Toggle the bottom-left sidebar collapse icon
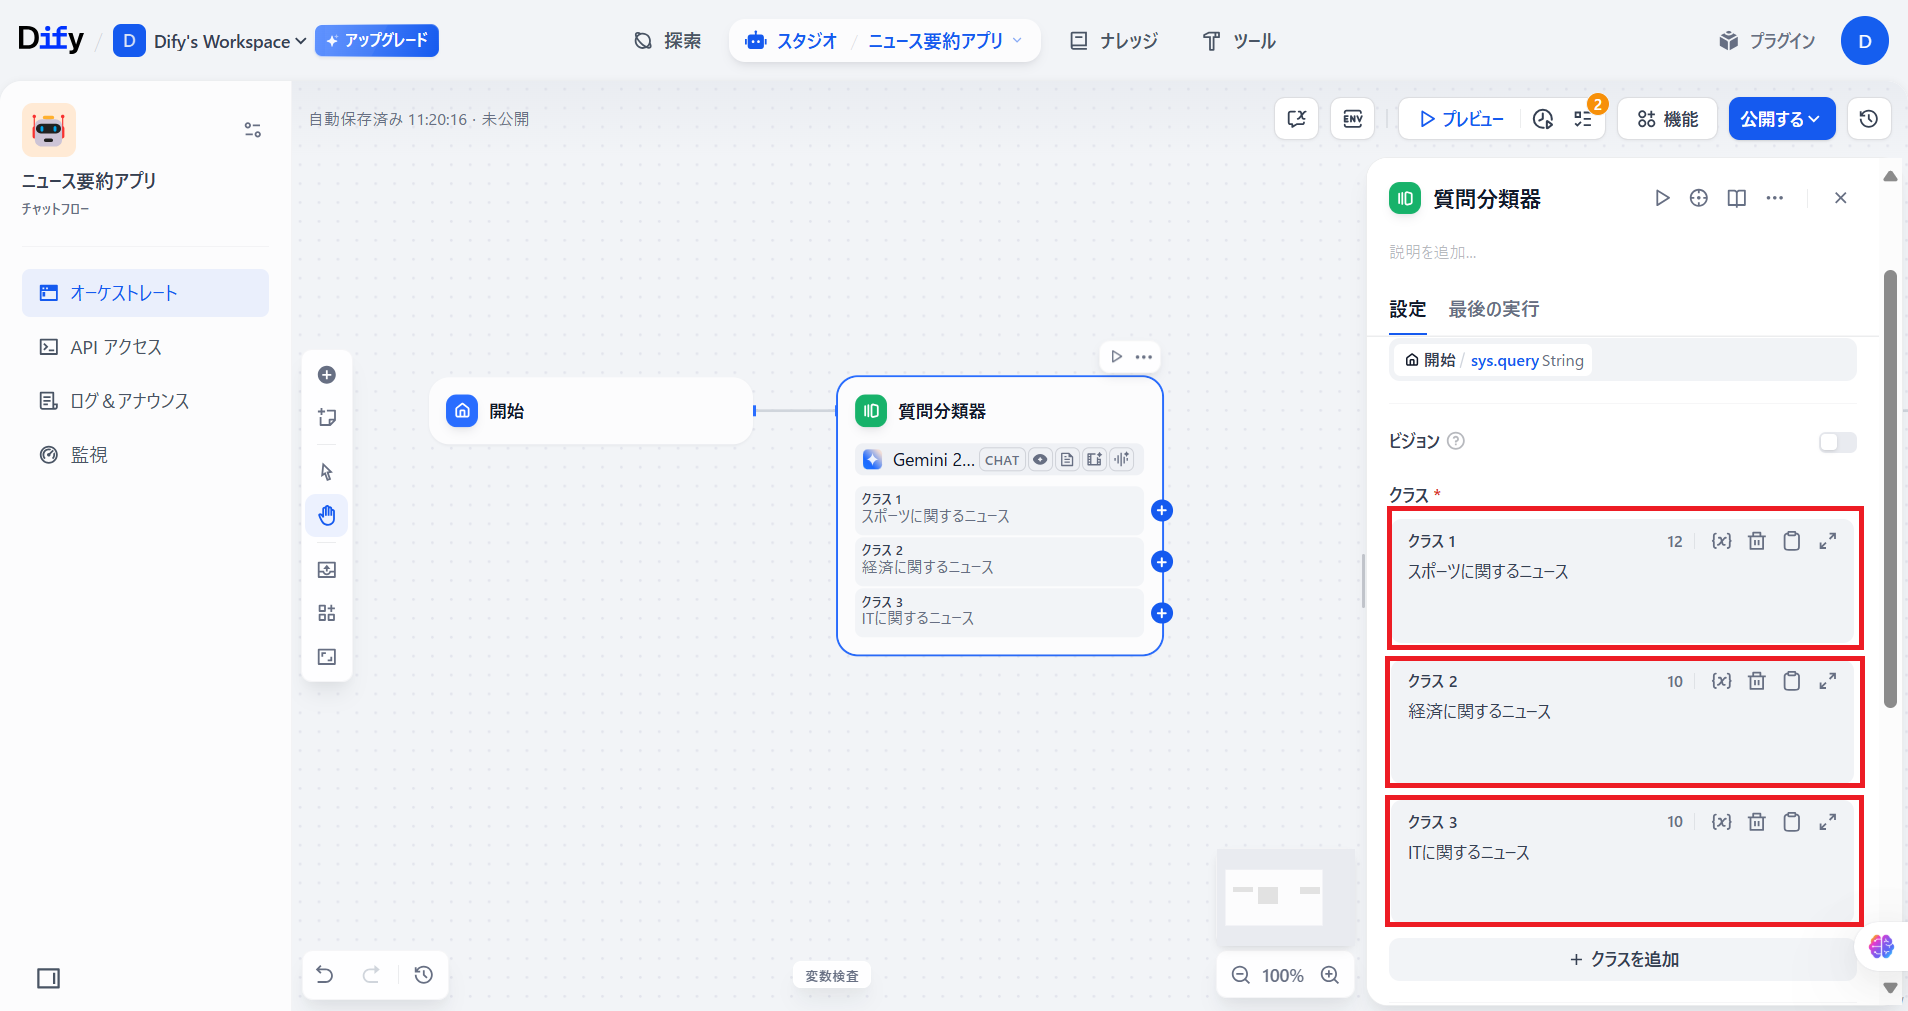This screenshot has height=1011, width=1908. tap(48, 978)
